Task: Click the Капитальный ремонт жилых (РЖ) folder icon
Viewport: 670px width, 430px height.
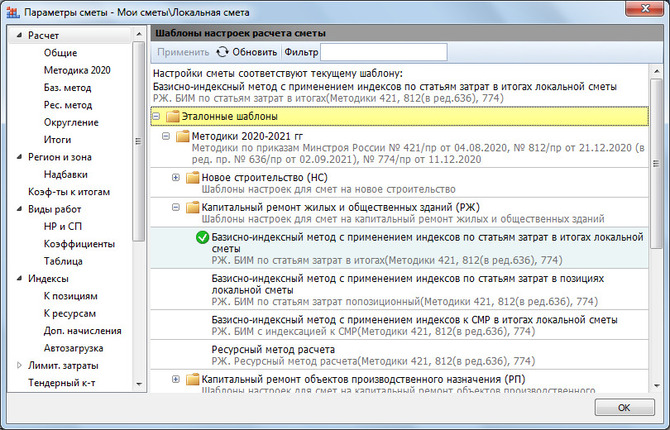Action: [193, 207]
